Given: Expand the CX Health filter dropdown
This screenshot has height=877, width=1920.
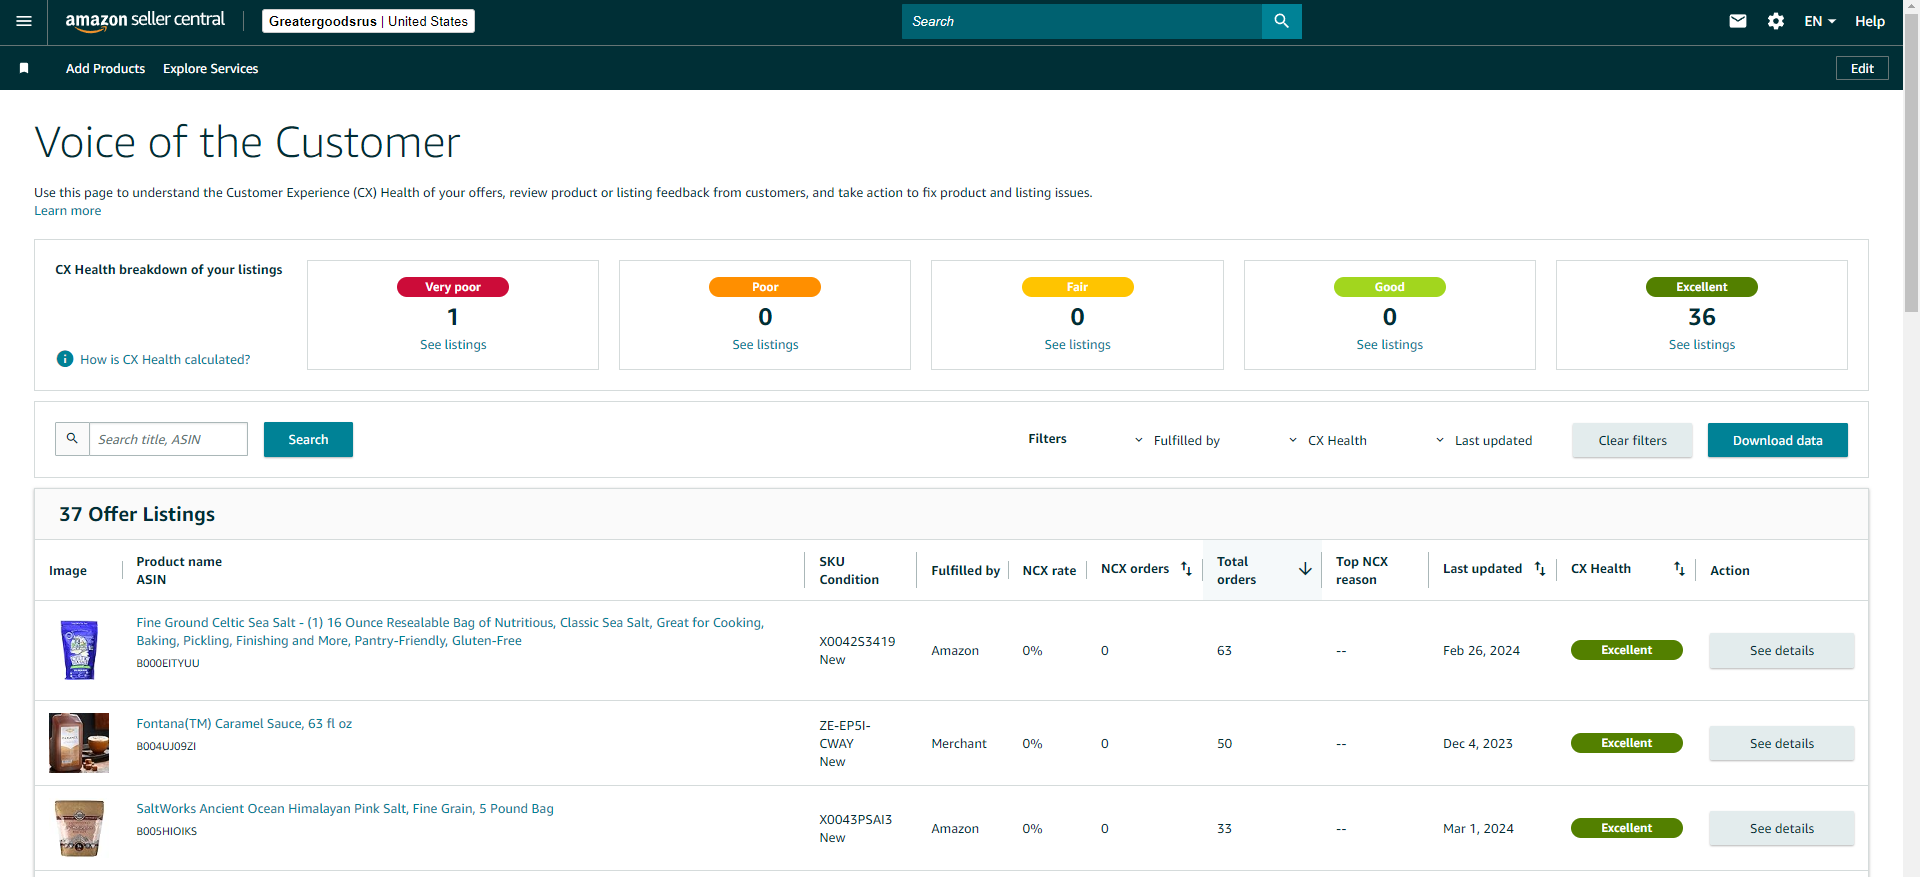Looking at the screenshot, I should (1327, 440).
